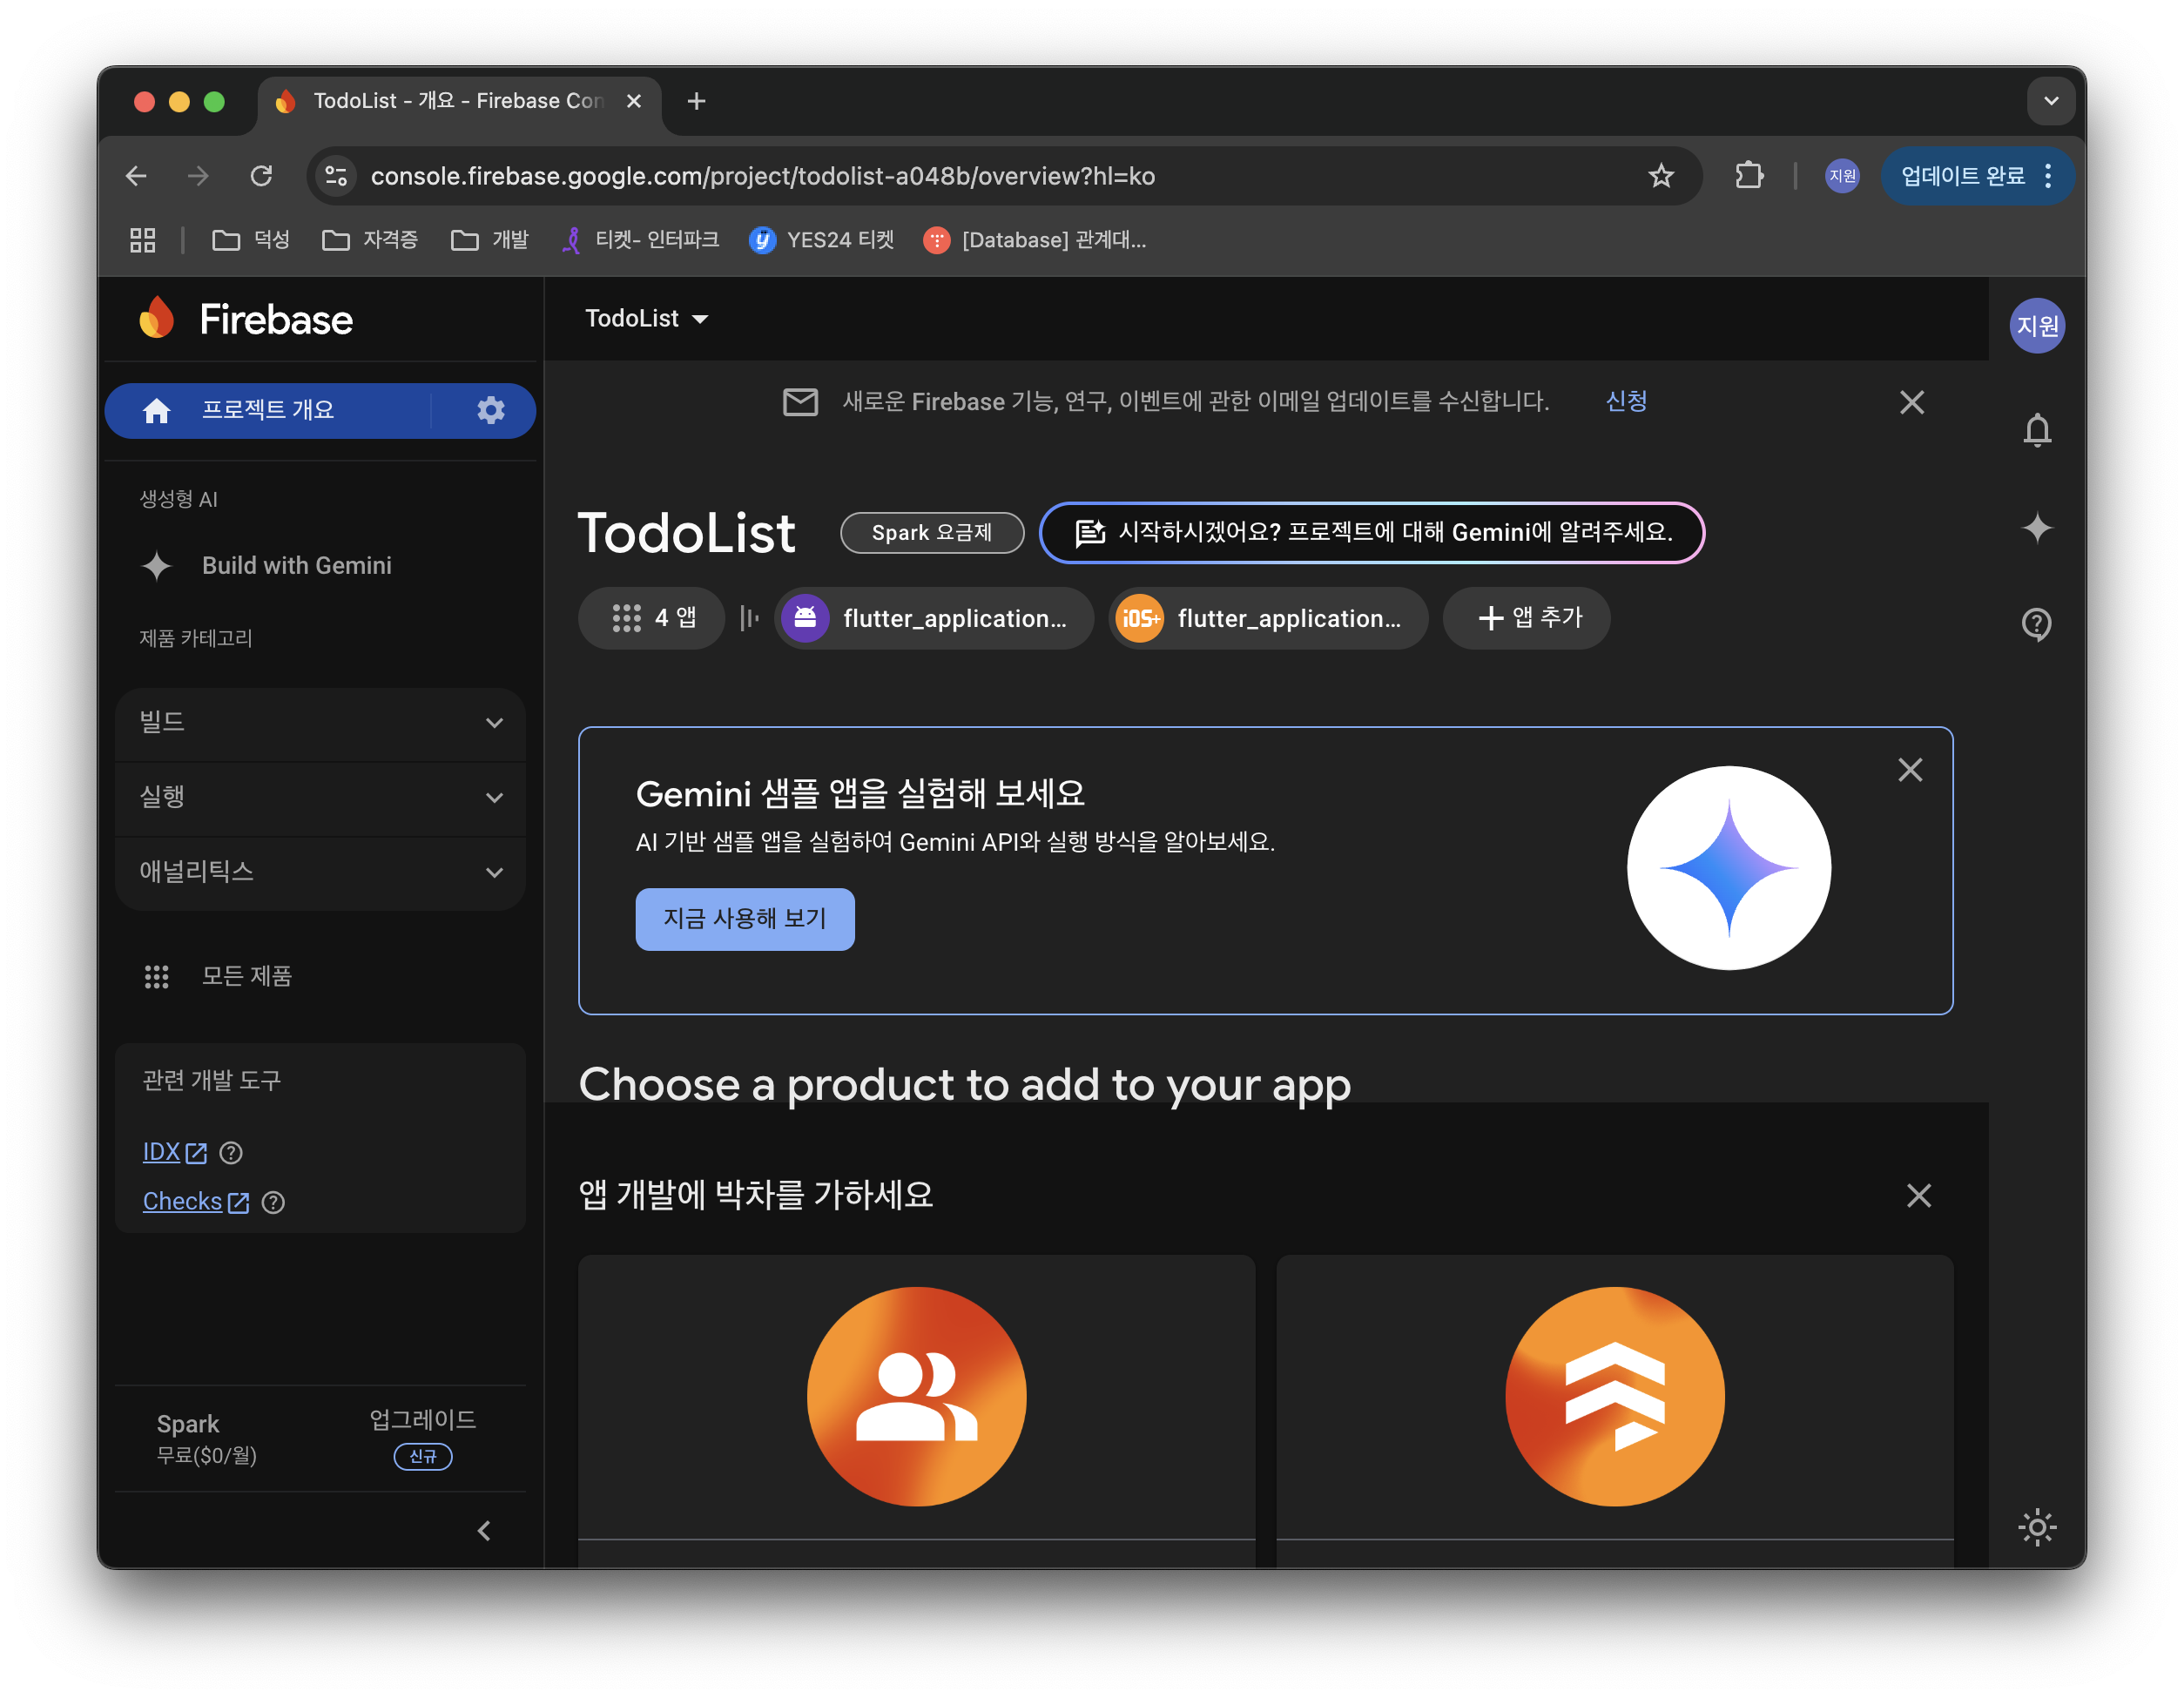Open Gemini sparkle icon in right rail
Viewport: 2184px width, 1698px height.
[2036, 528]
